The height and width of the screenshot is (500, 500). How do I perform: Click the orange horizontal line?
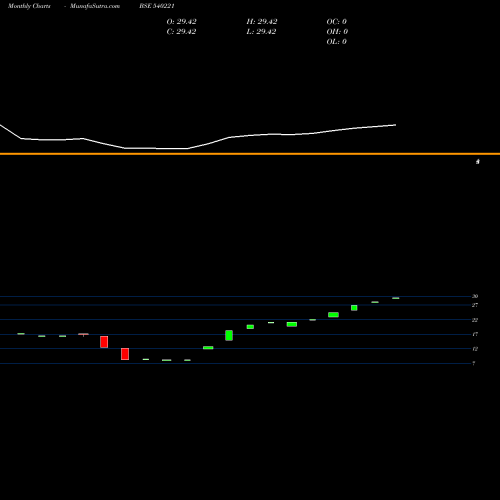(x=250, y=154)
